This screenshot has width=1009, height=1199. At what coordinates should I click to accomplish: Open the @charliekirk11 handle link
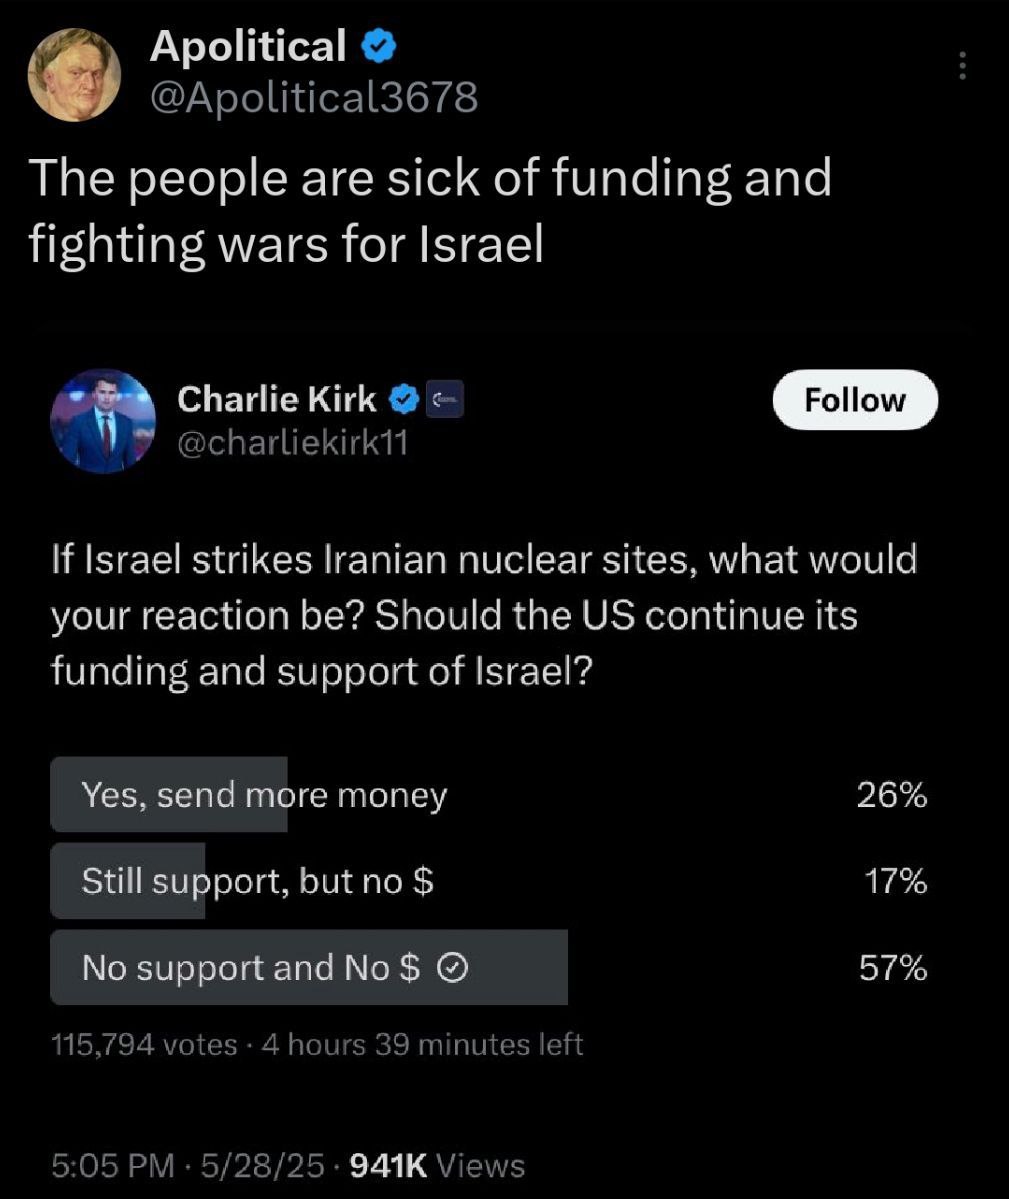point(293,443)
